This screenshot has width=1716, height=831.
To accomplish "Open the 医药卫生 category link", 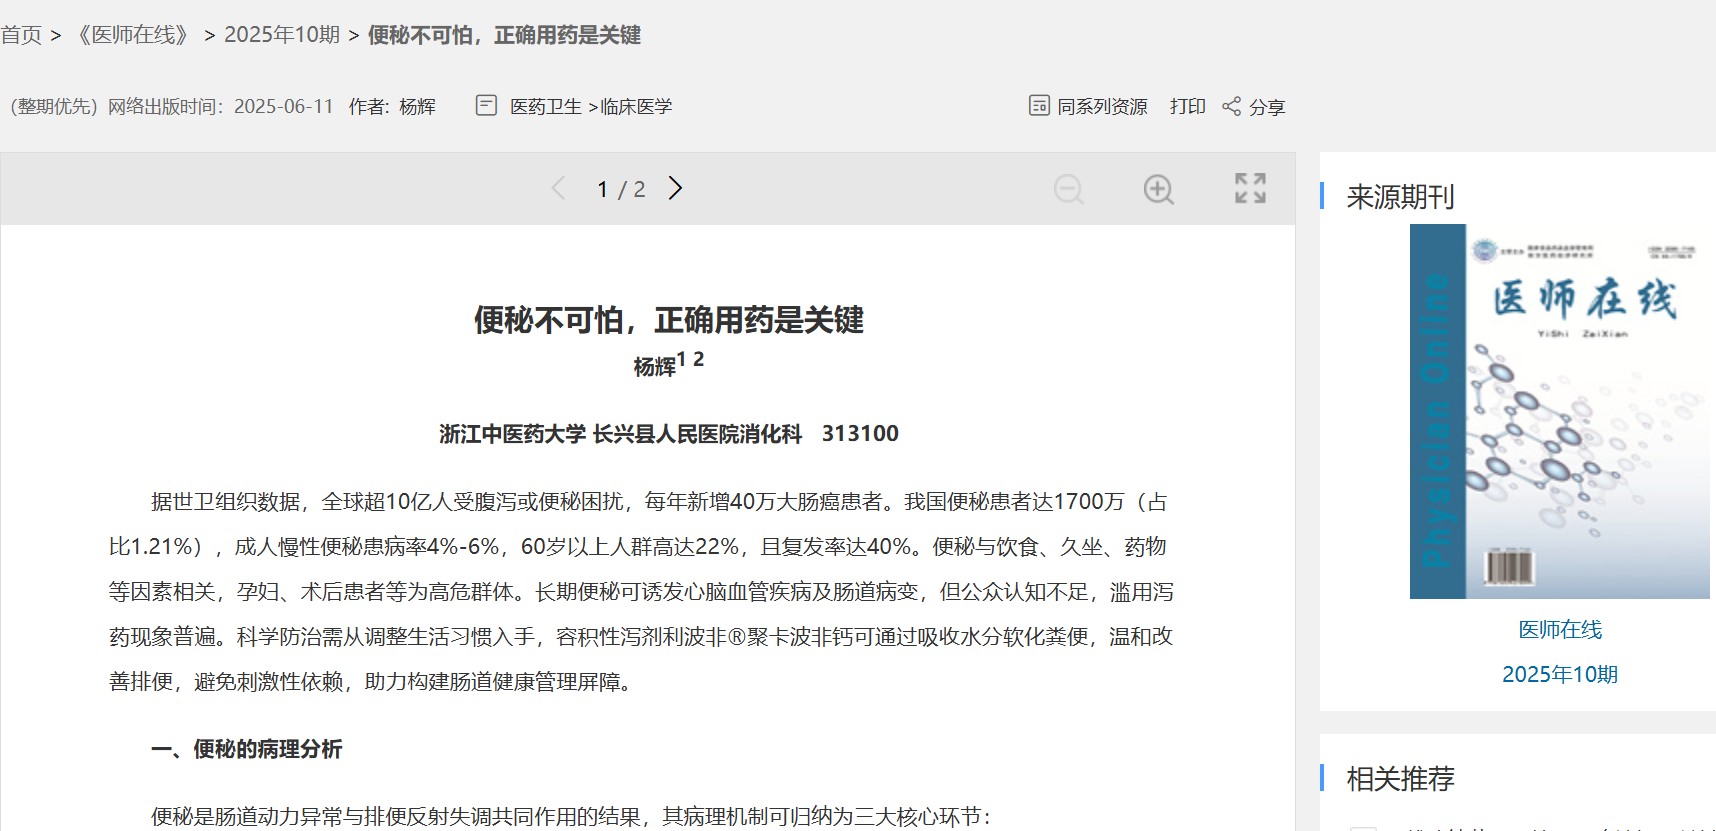I will [x=545, y=107].
